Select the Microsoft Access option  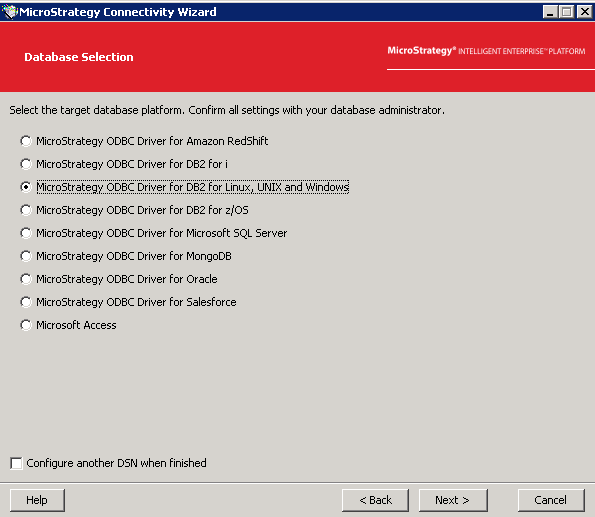pyautogui.click(x=68, y=325)
